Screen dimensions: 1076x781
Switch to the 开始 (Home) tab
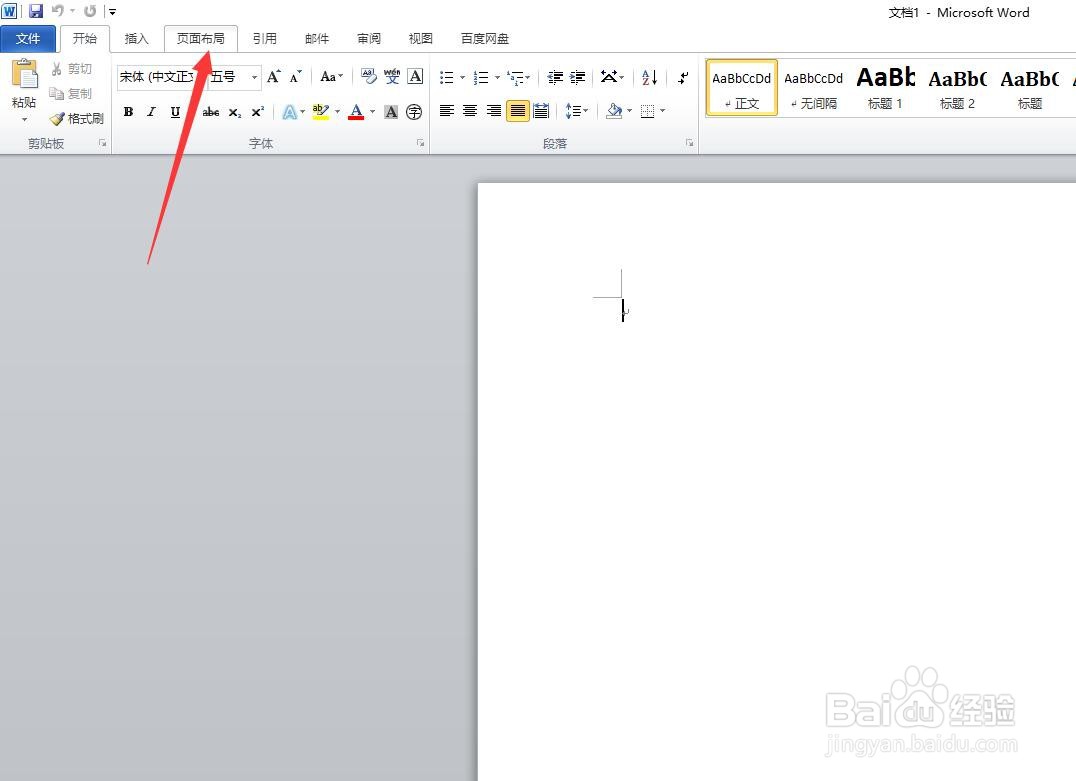[x=84, y=38]
